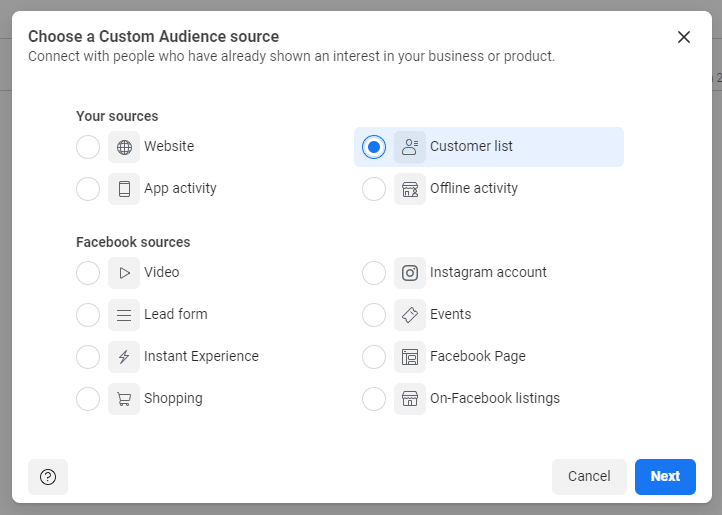This screenshot has height=515, width=722.
Task: Click the Website label text
Action: tap(169, 146)
